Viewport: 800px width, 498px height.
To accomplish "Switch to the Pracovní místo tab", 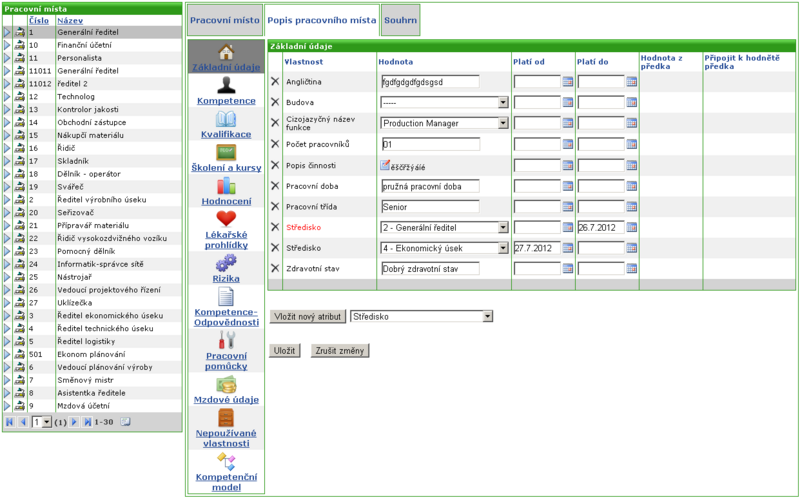I will point(224,20).
